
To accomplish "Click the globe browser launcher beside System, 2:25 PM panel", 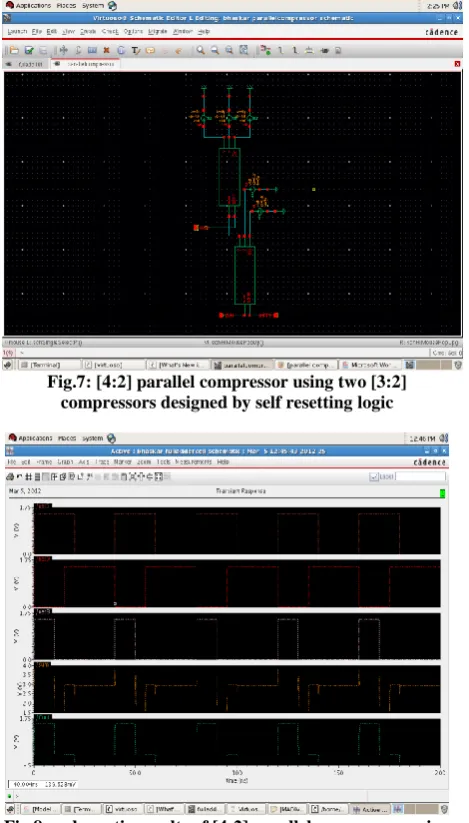I will [112, 6].
